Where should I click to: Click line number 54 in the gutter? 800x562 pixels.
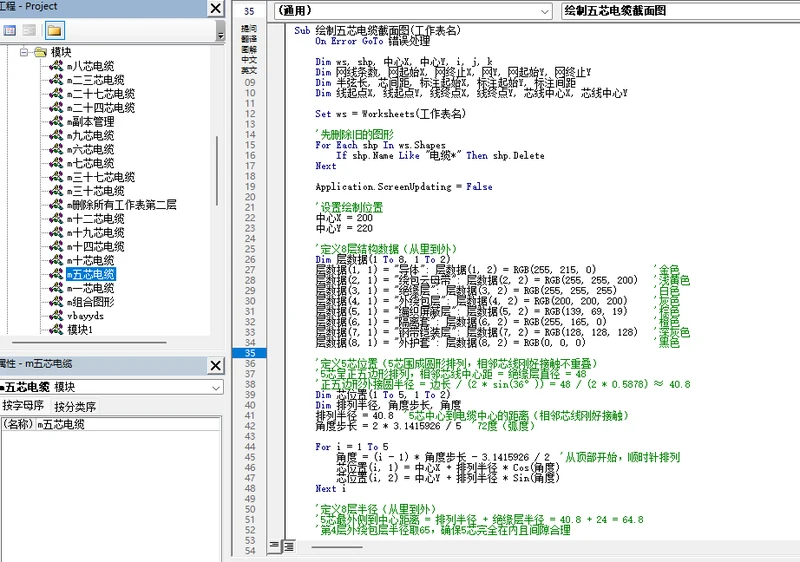[250, 551]
